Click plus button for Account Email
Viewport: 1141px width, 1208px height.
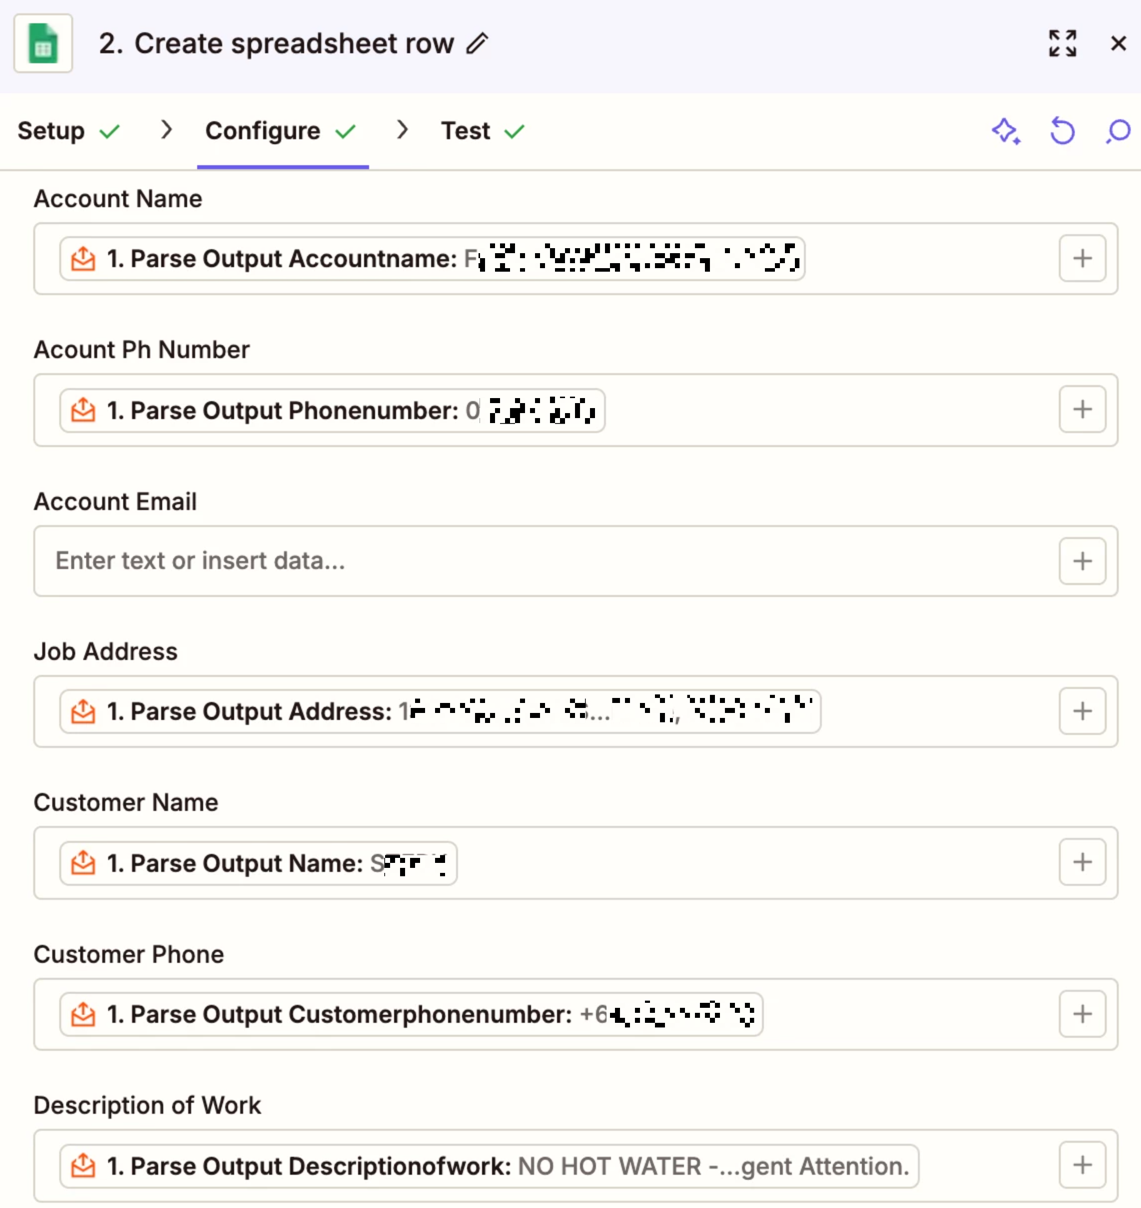tap(1082, 561)
